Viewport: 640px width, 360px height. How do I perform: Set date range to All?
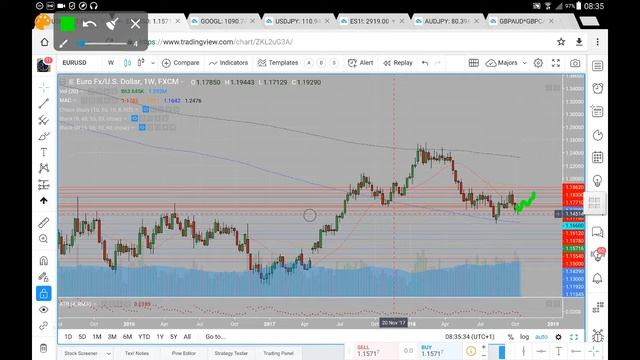click(187, 337)
